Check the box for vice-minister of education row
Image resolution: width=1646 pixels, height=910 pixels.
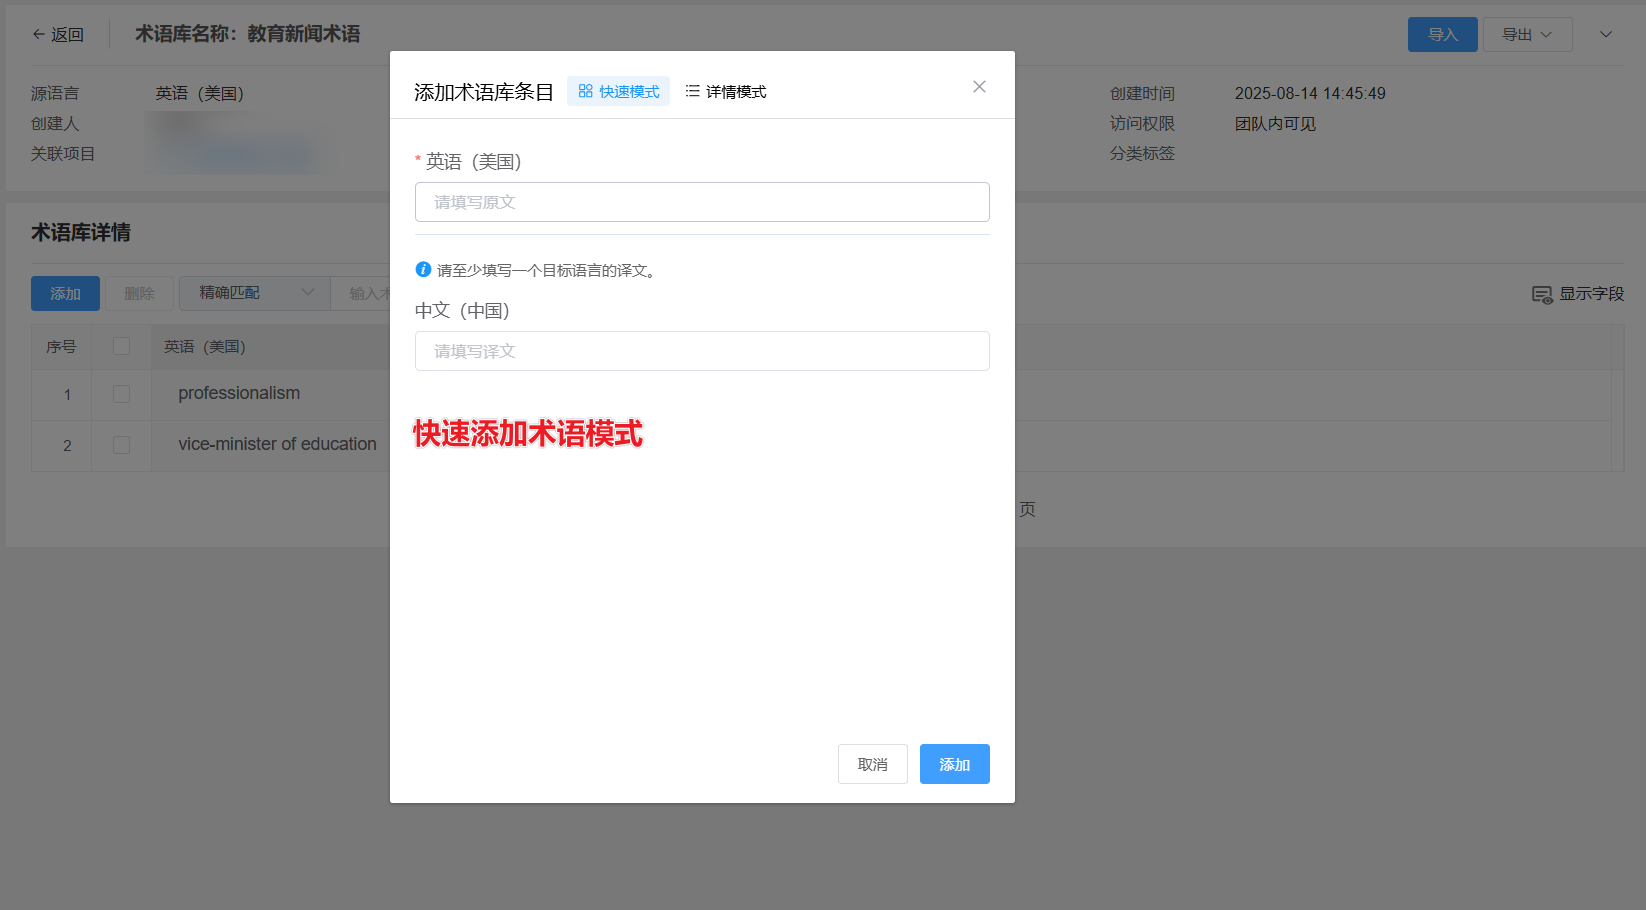[122, 445]
